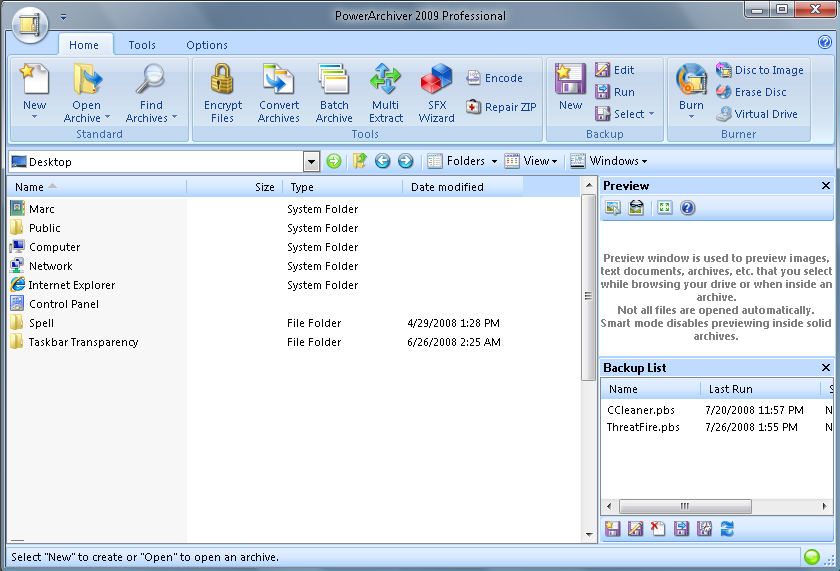Close the Preview panel
The image size is (840, 571).
[826, 185]
